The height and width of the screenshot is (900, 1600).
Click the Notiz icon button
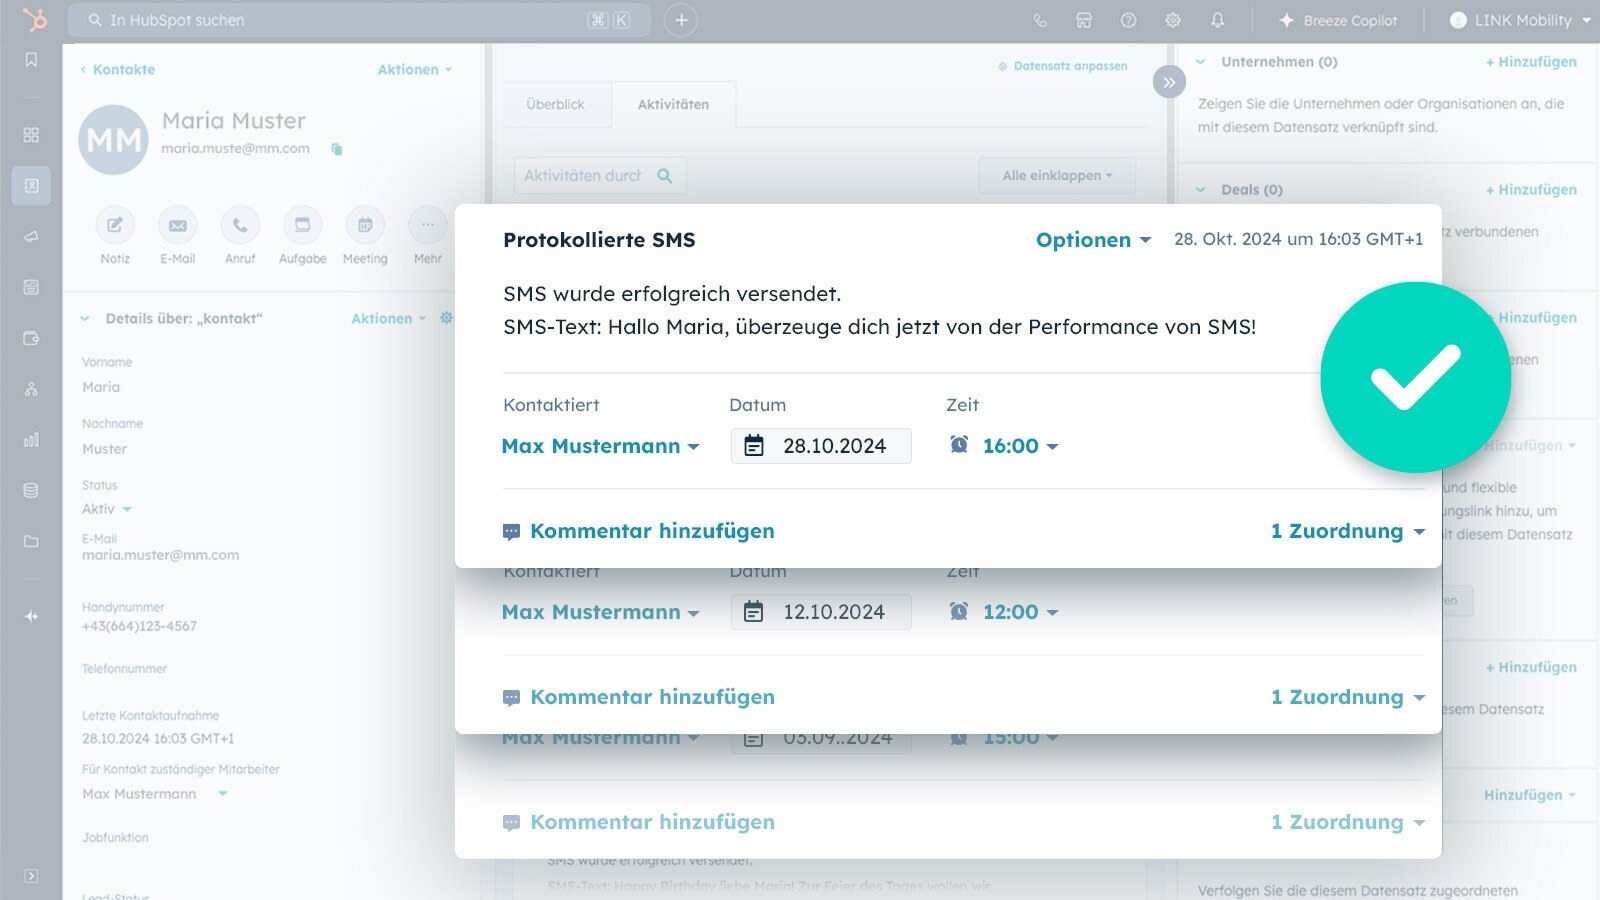(x=115, y=226)
